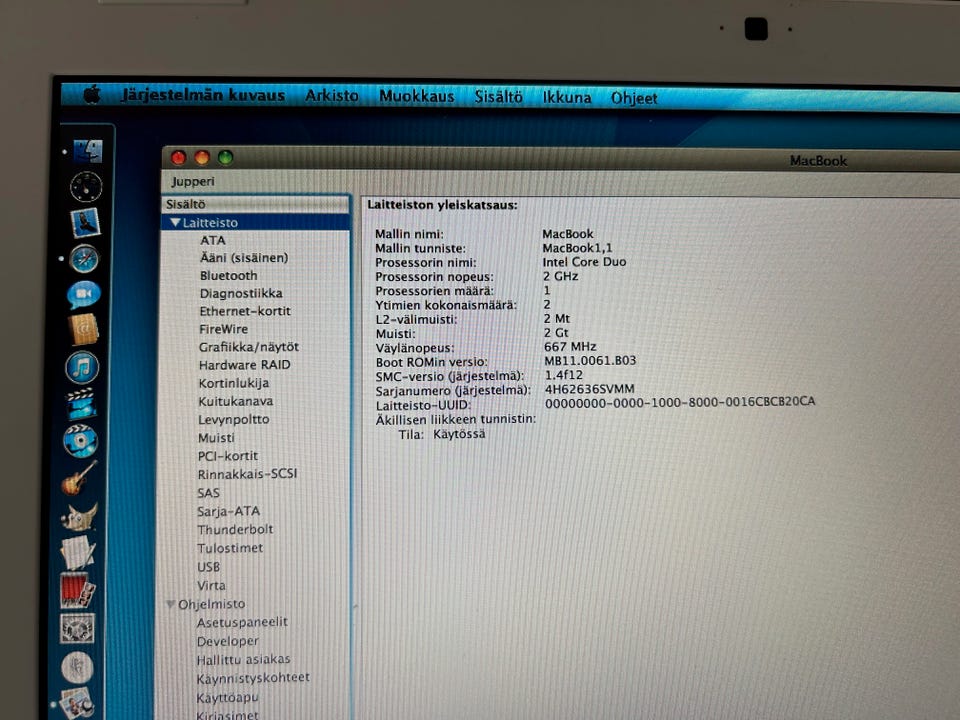Screen dimensions: 960x720
Task: Collapse the Laitteisto disclosure triangle
Action: [175, 222]
